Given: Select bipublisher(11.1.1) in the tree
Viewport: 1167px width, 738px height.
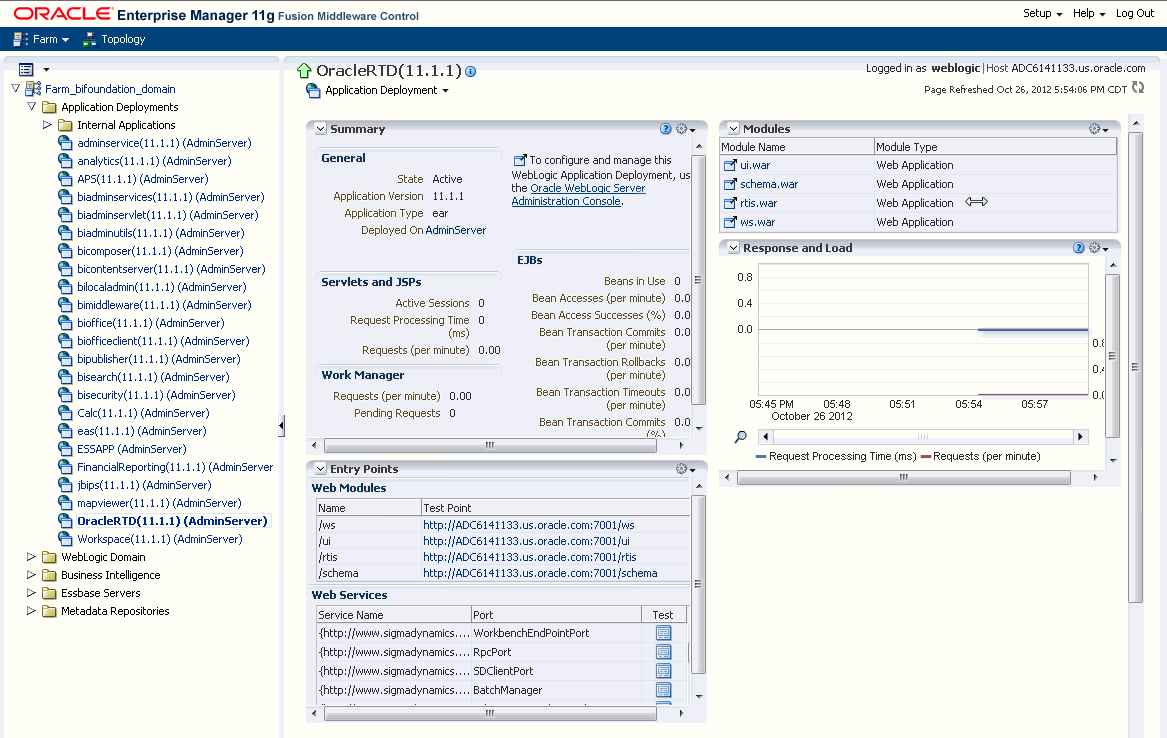Looking at the screenshot, I should 159,359.
